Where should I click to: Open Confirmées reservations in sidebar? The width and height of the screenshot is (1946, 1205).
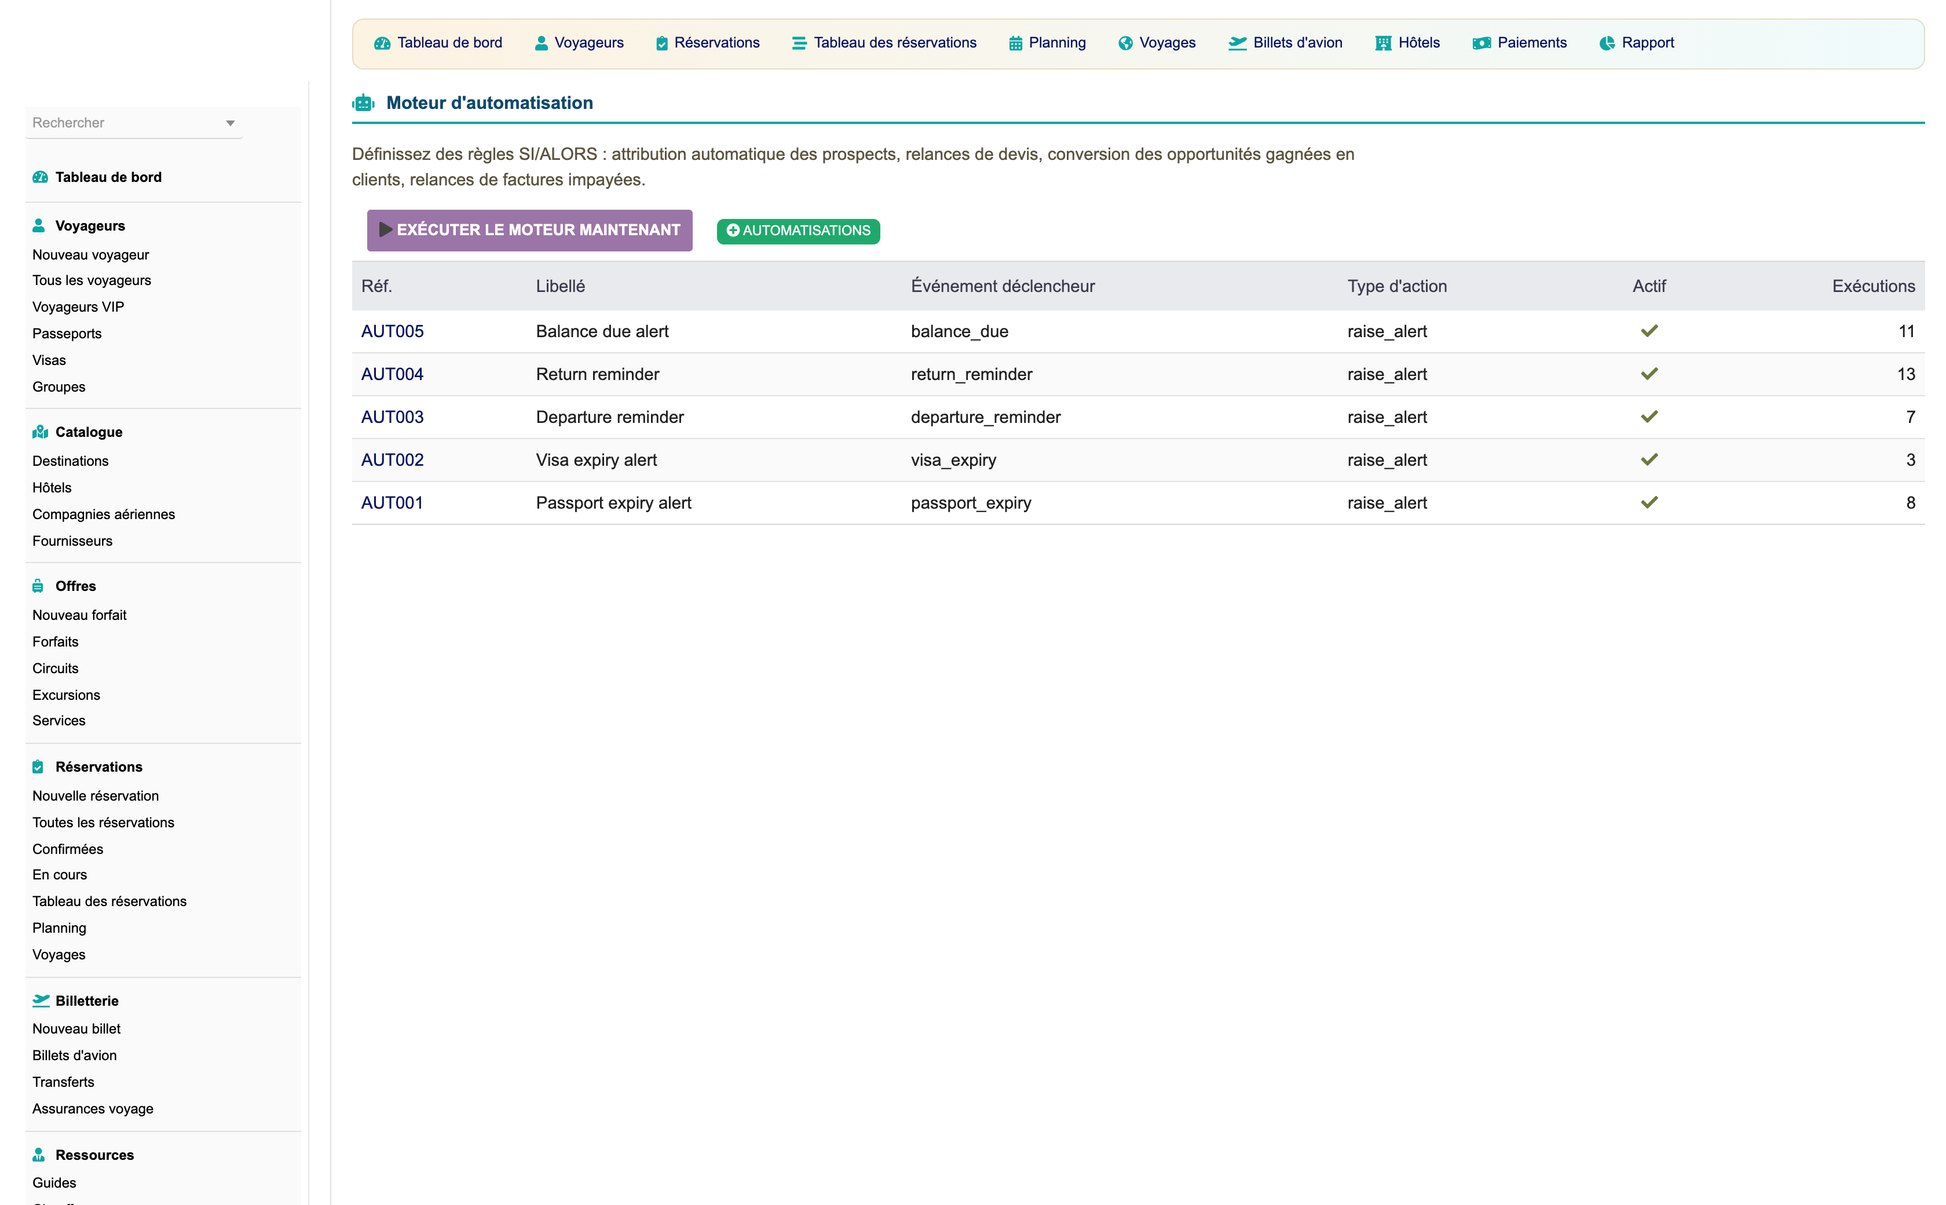[67, 849]
